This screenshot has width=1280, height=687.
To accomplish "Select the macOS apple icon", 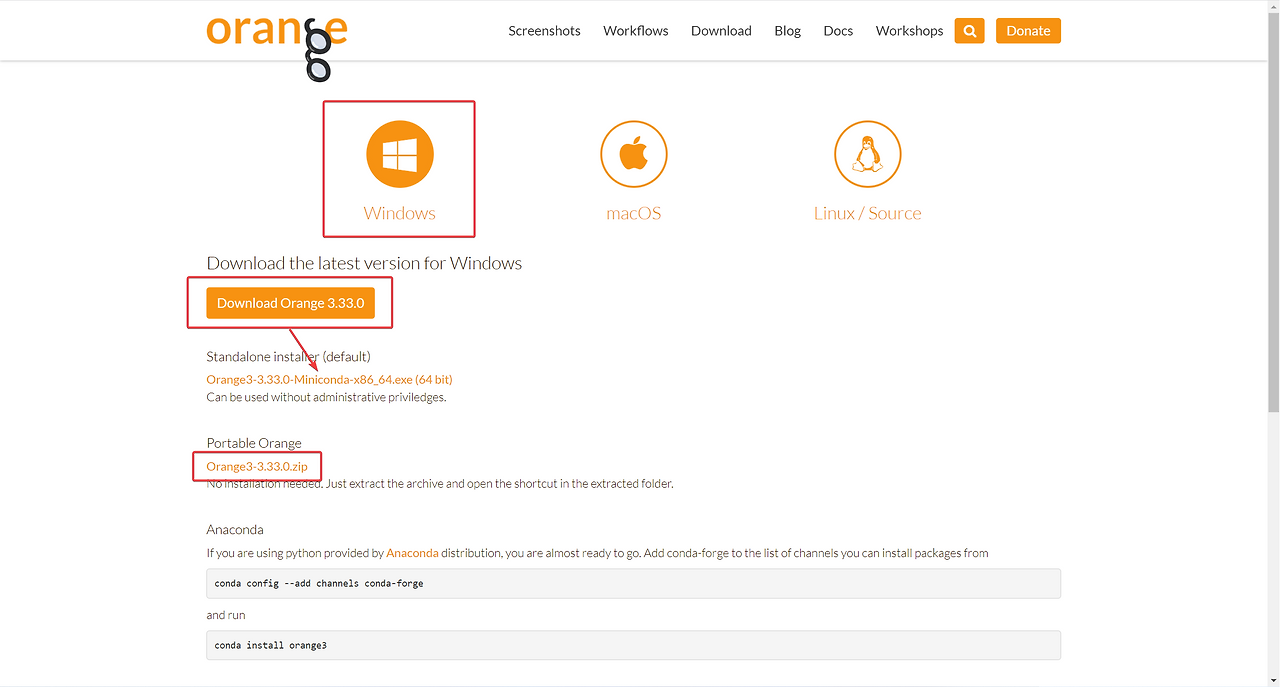I will coord(634,154).
